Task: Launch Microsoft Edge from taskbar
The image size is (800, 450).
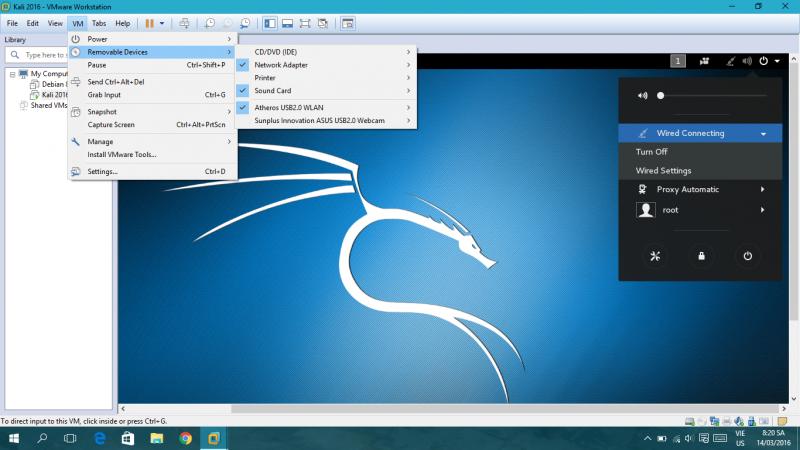Action: (99, 438)
